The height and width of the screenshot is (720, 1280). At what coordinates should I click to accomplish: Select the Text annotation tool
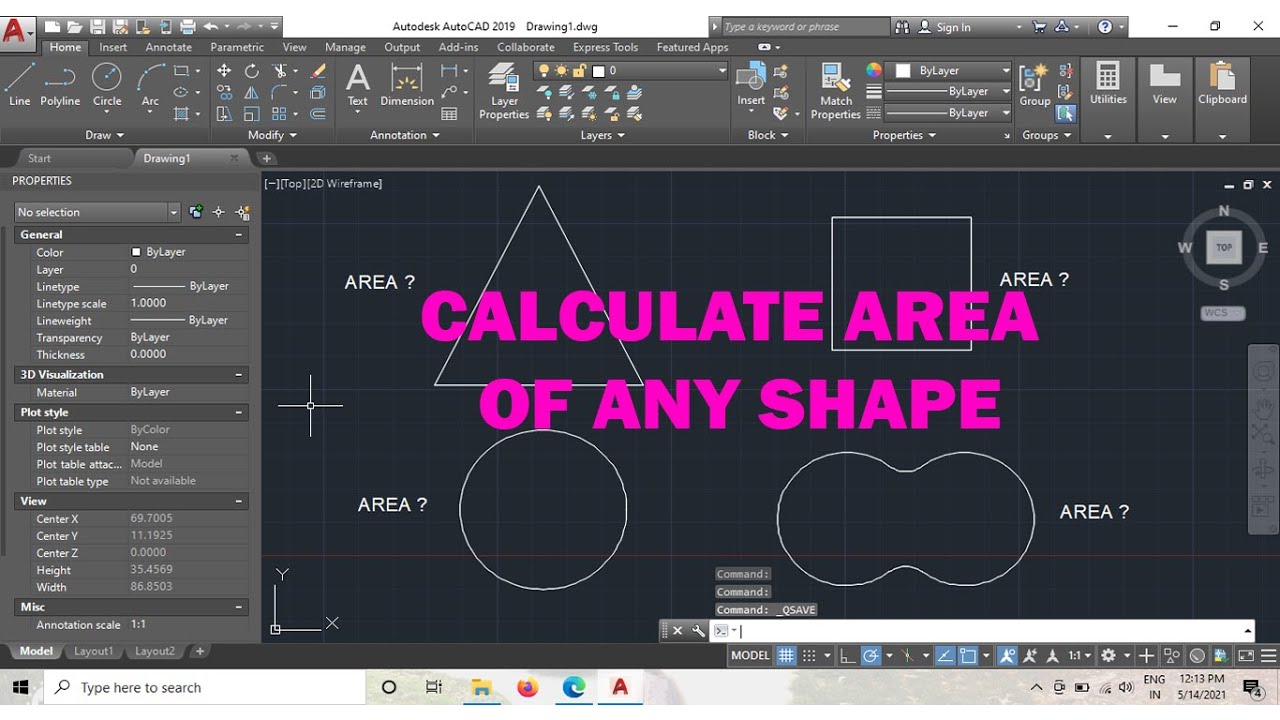(x=357, y=84)
